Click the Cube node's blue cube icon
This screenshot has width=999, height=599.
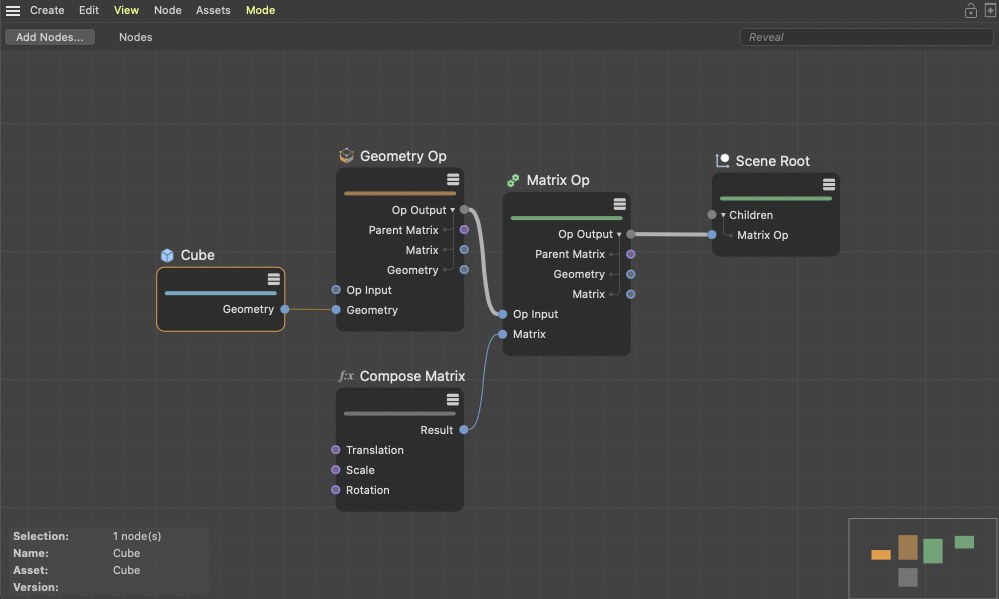pos(167,256)
